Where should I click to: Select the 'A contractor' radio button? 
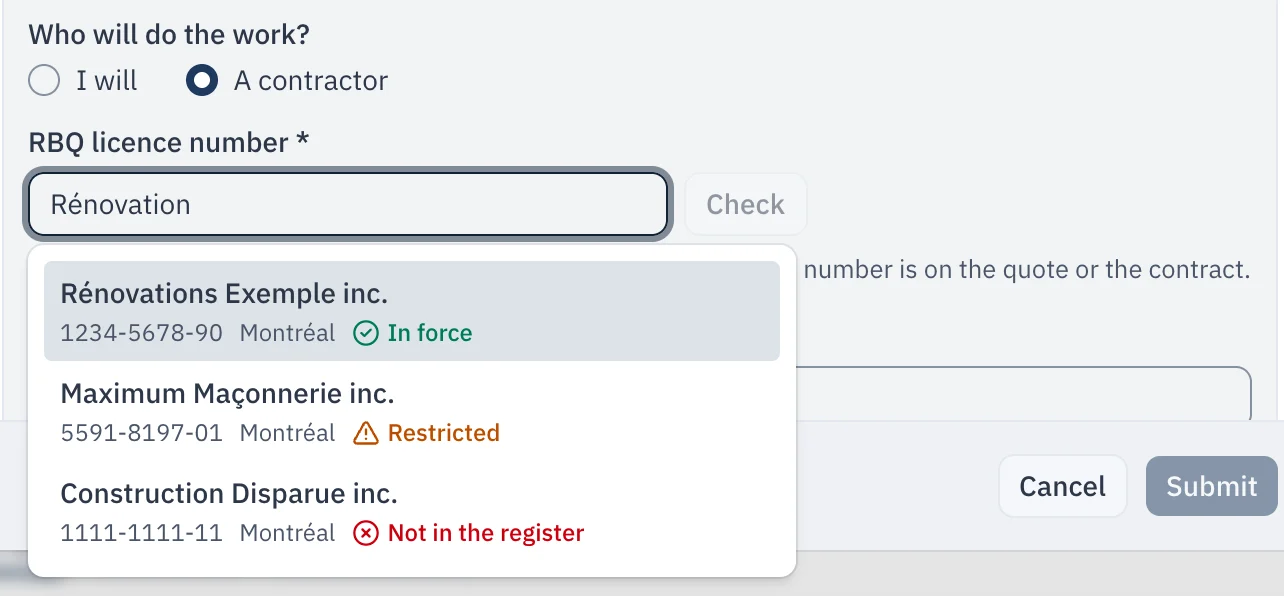pos(202,80)
